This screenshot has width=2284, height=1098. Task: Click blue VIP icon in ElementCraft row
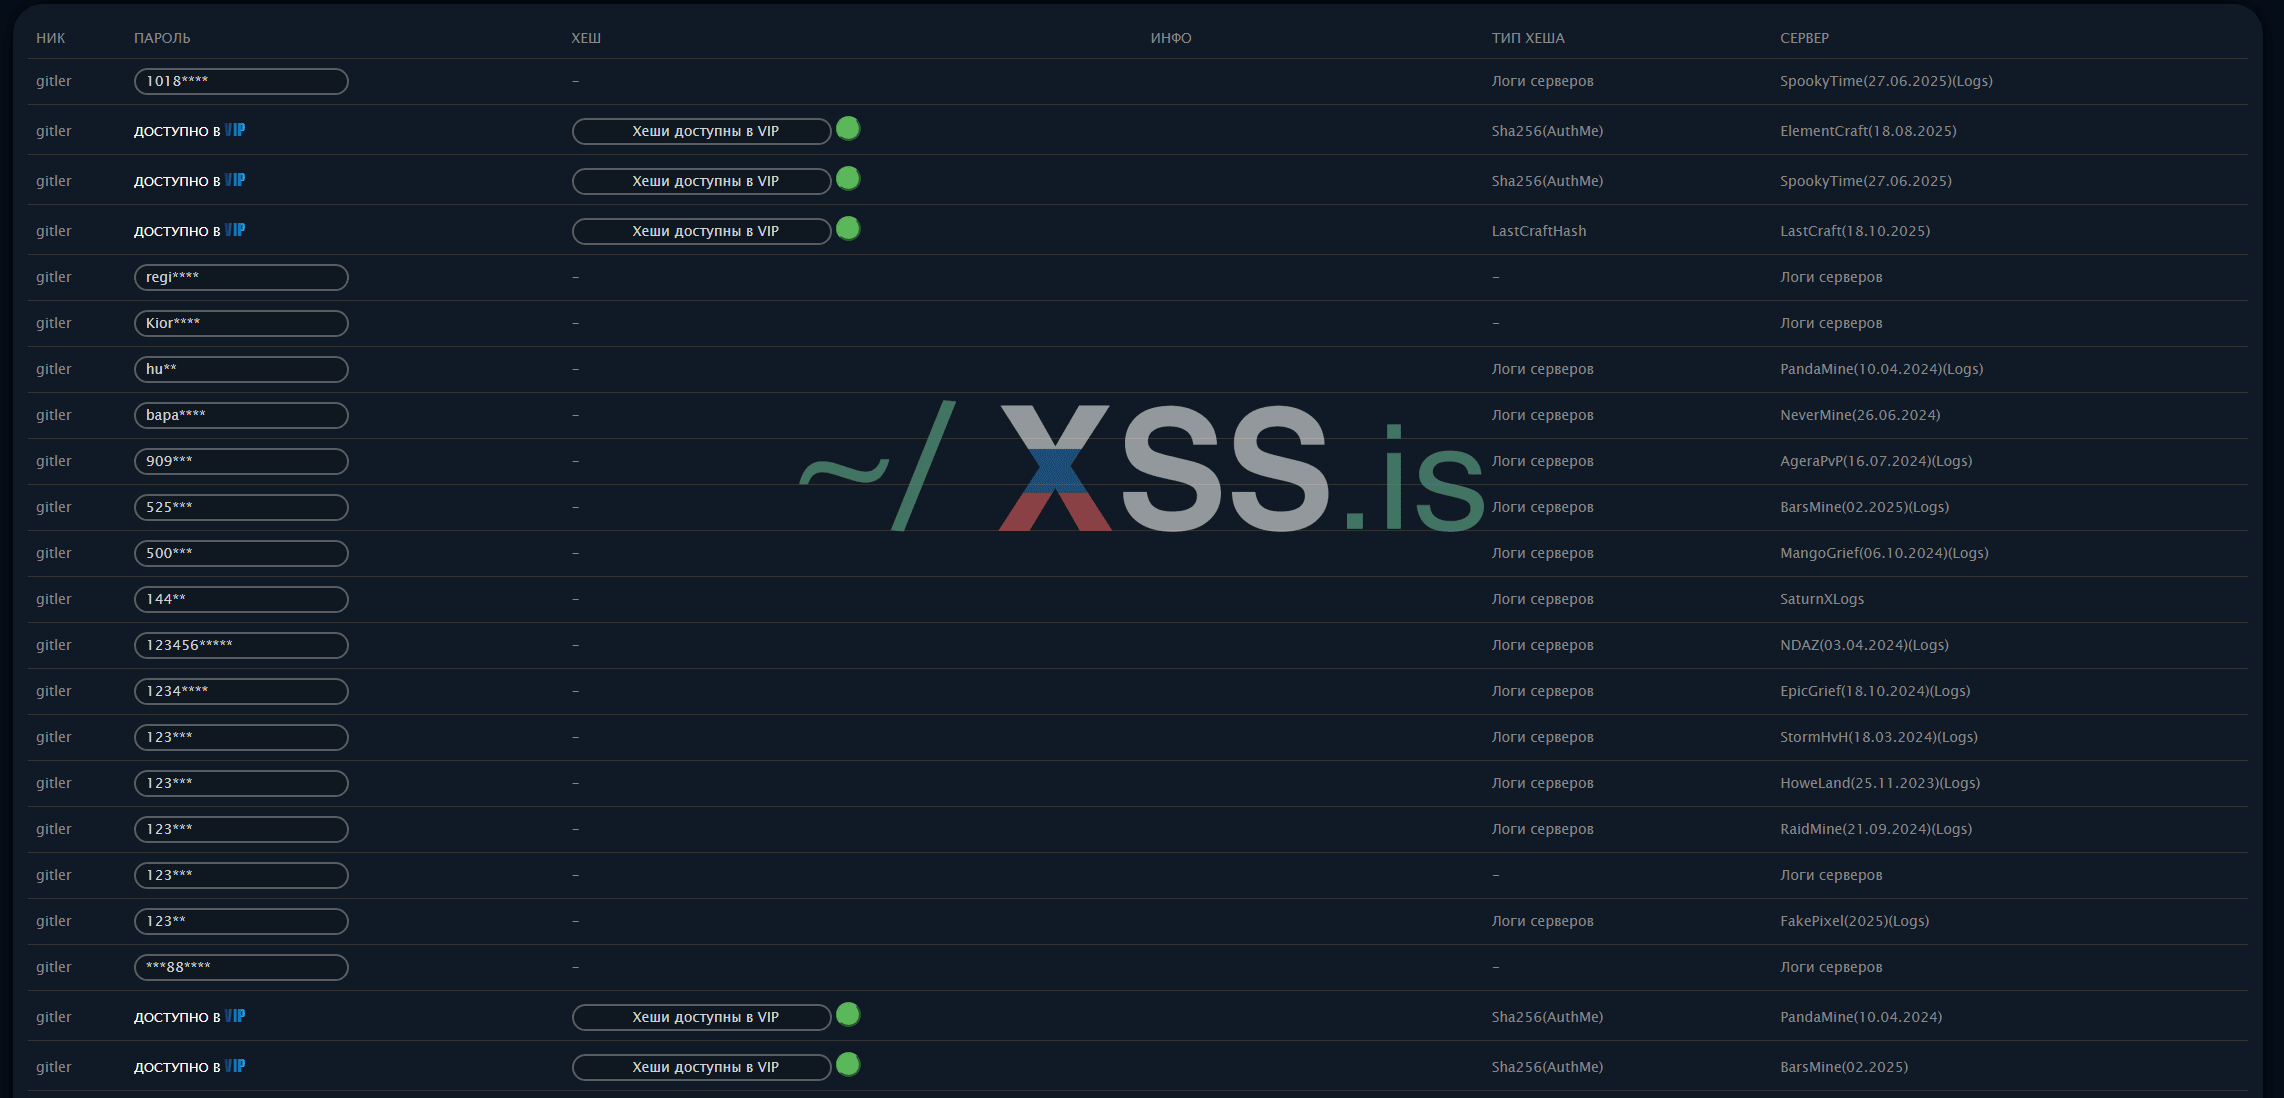pos(235,130)
